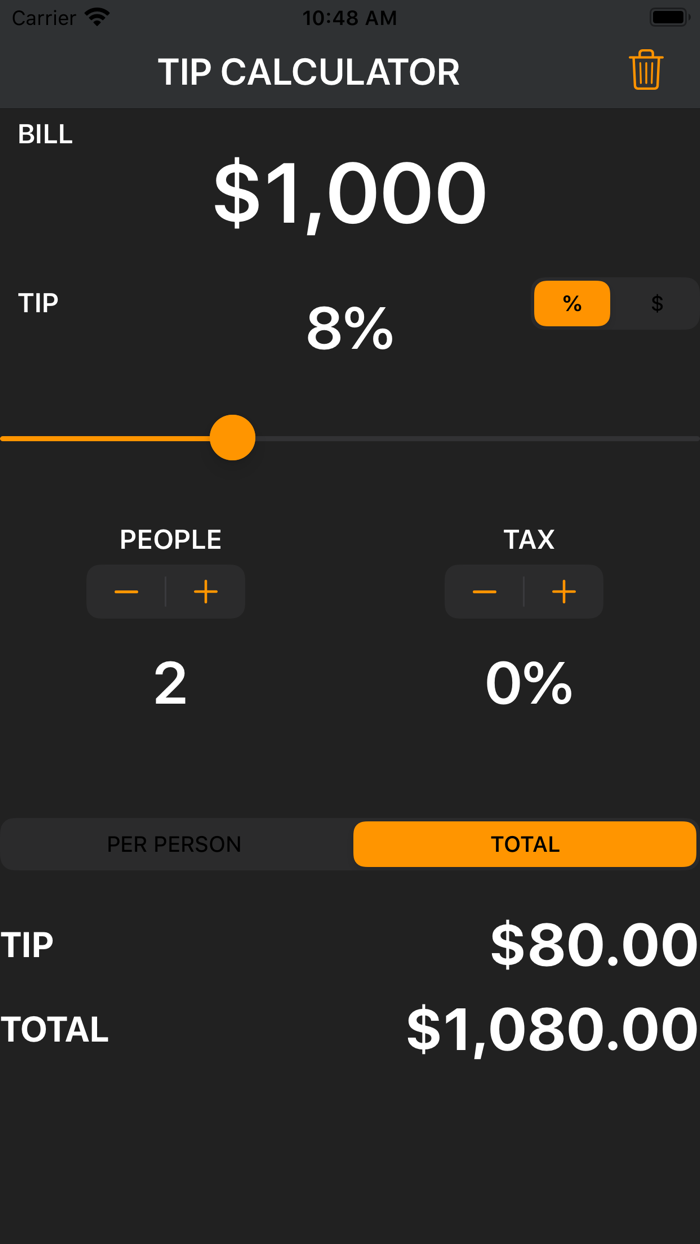The width and height of the screenshot is (700, 1244).
Task: Tap the 0% tax value display
Action: [x=528, y=683]
